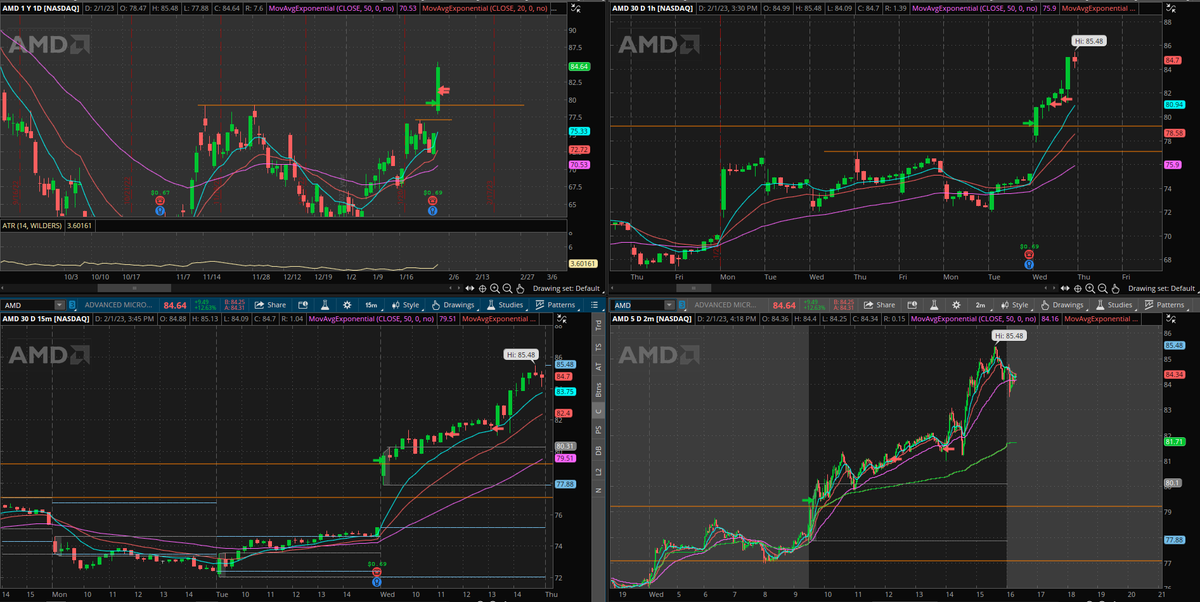Switch to the AT side tab
The height and width of the screenshot is (602, 1200).
pyautogui.click(x=599, y=366)
